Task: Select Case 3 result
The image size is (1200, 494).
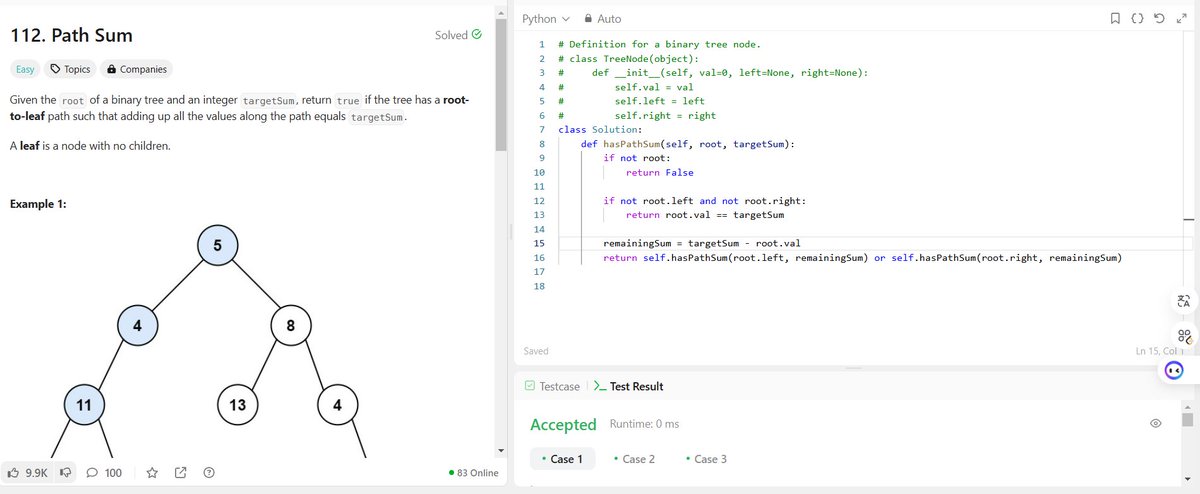Action: click(x=706, y=459)
